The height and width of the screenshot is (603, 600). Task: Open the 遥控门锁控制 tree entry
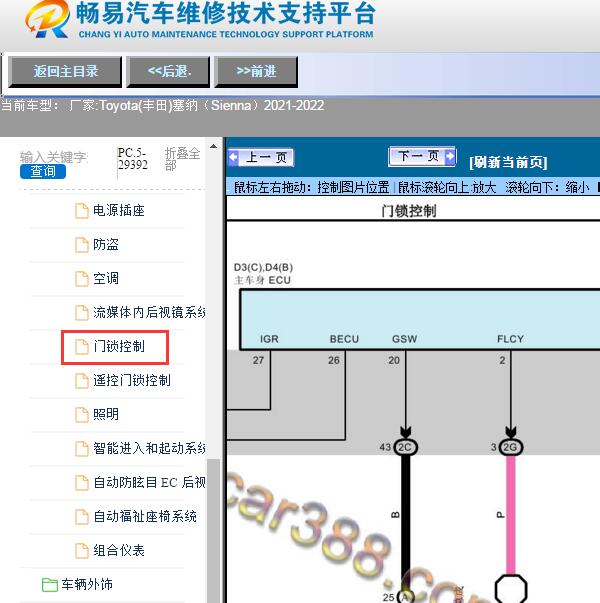(132, 380)
